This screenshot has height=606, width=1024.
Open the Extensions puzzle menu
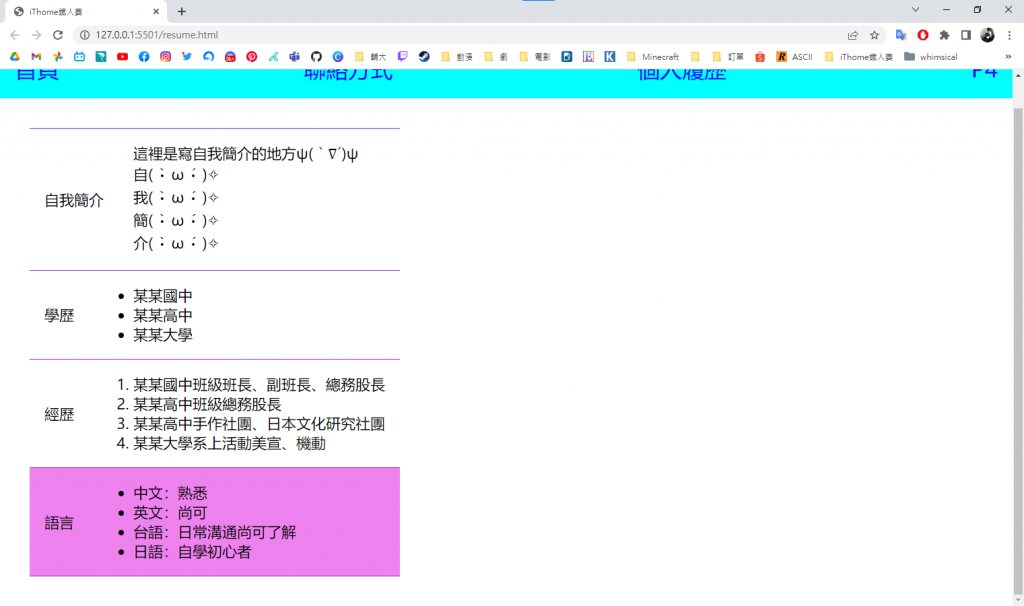click(944, 35)
